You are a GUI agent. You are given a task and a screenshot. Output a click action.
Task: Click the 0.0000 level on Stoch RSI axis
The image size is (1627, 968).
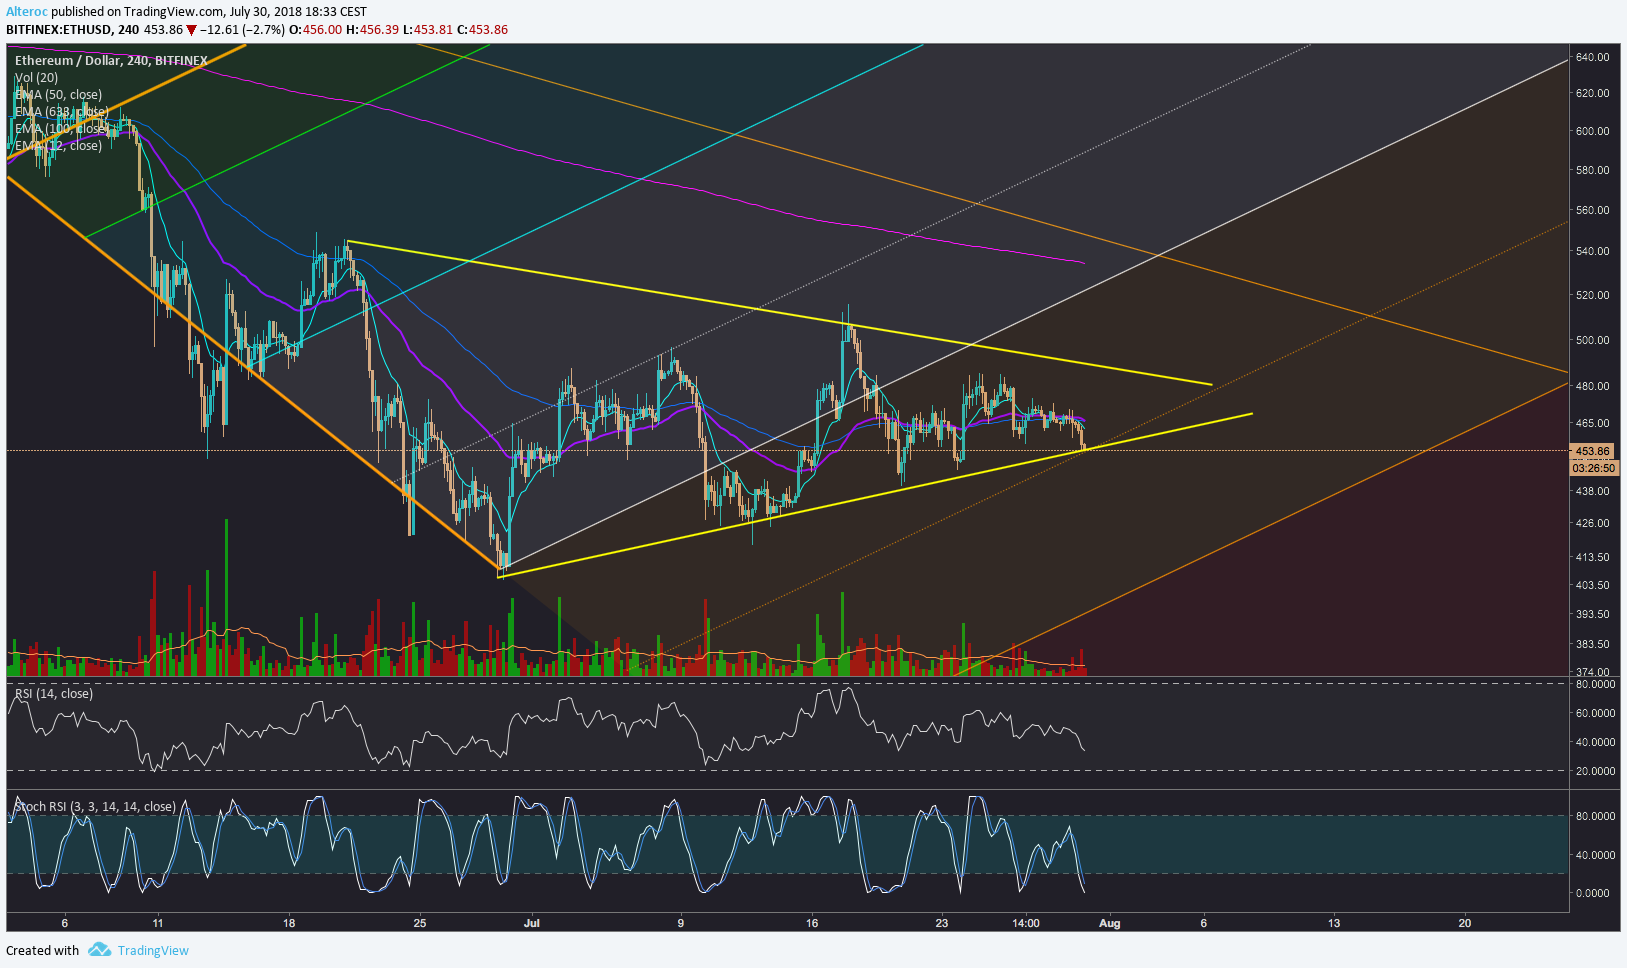click(x=1592, y=893)
